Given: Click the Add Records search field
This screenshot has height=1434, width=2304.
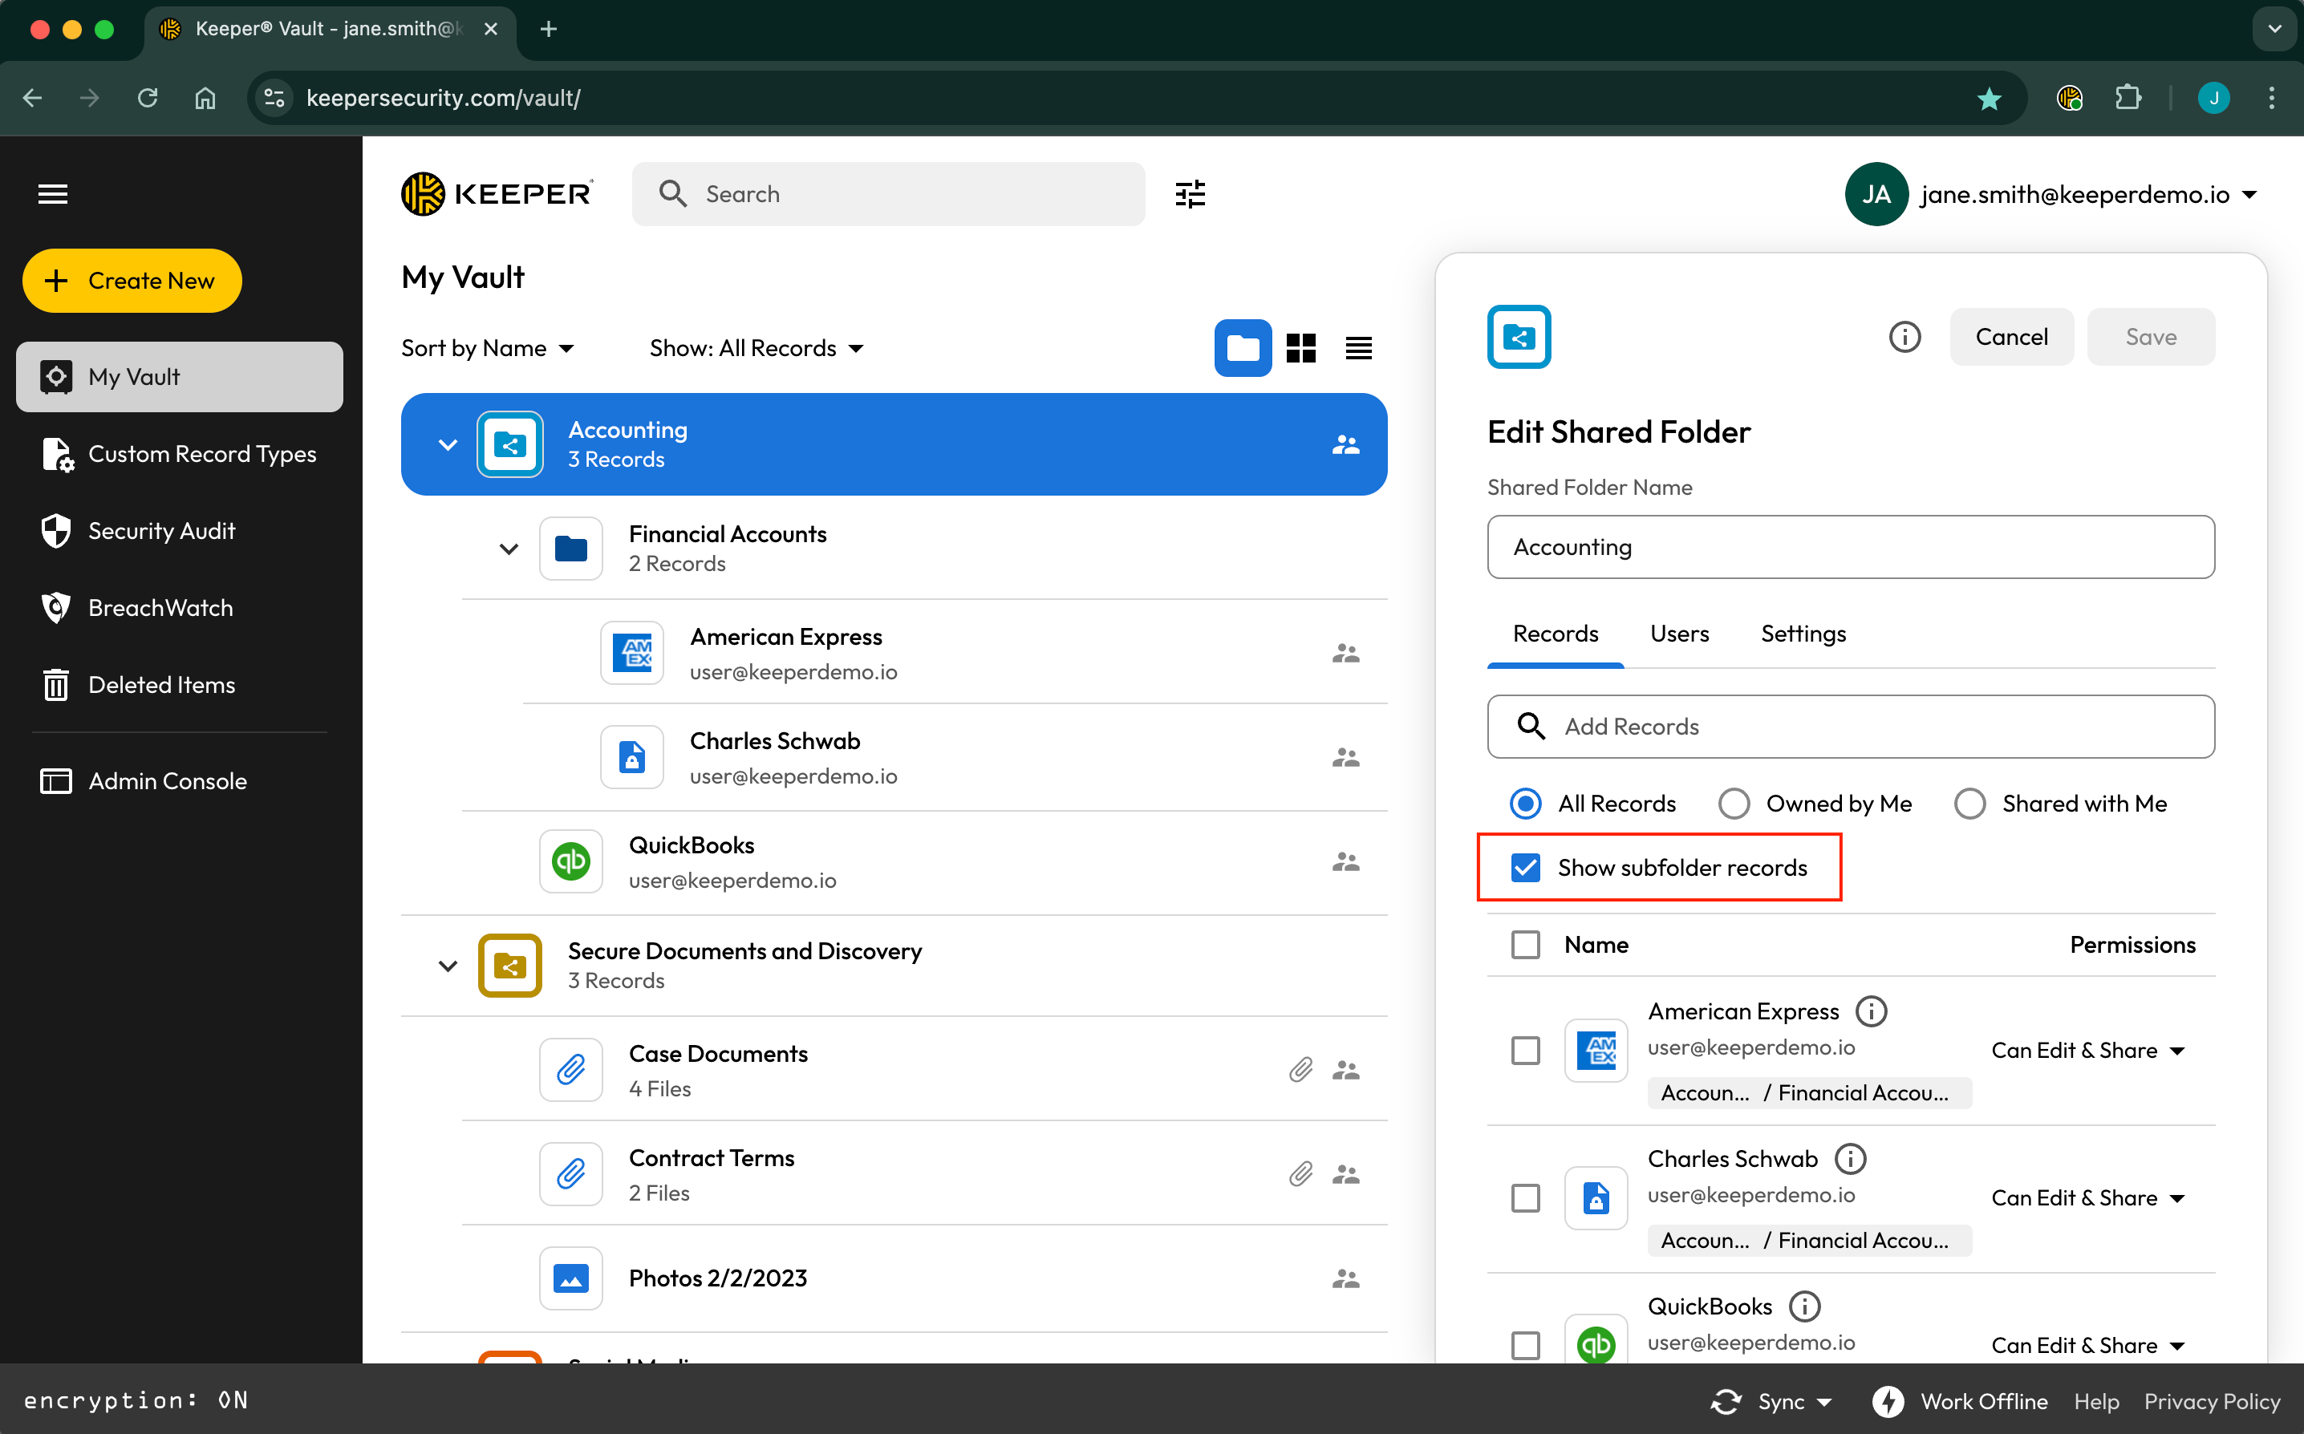Looking at the screenshot, I should pyautogui.click(x=1850, y=726).
